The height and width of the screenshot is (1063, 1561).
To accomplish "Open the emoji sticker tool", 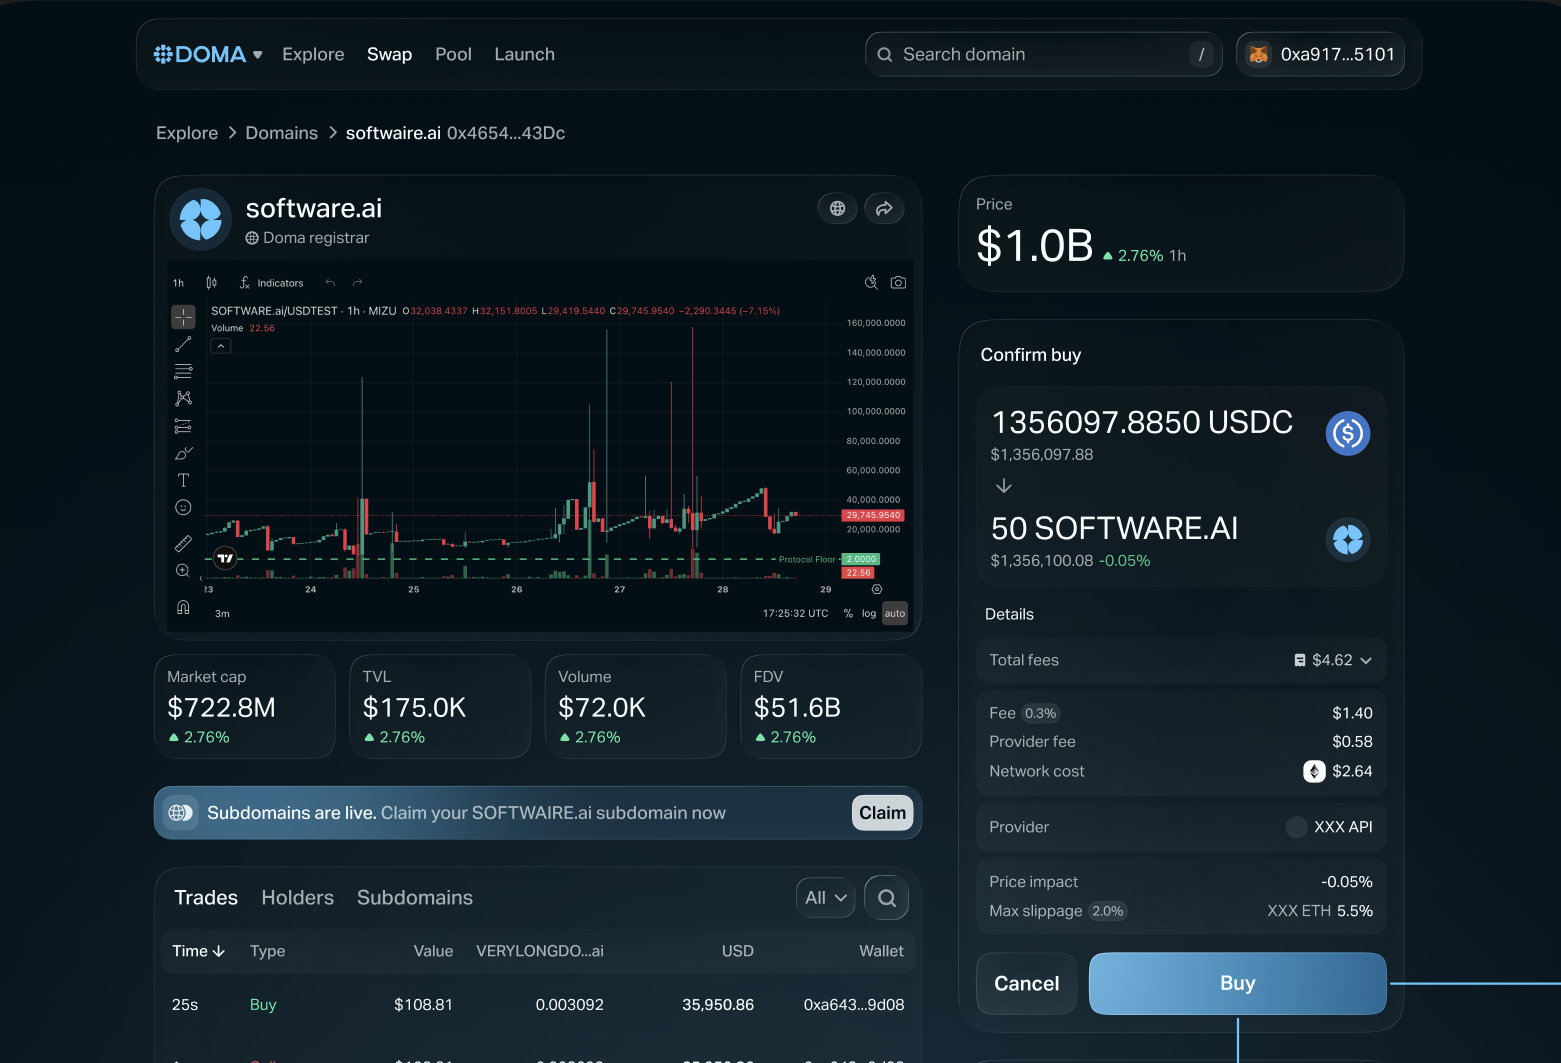I will click(183, 508).
